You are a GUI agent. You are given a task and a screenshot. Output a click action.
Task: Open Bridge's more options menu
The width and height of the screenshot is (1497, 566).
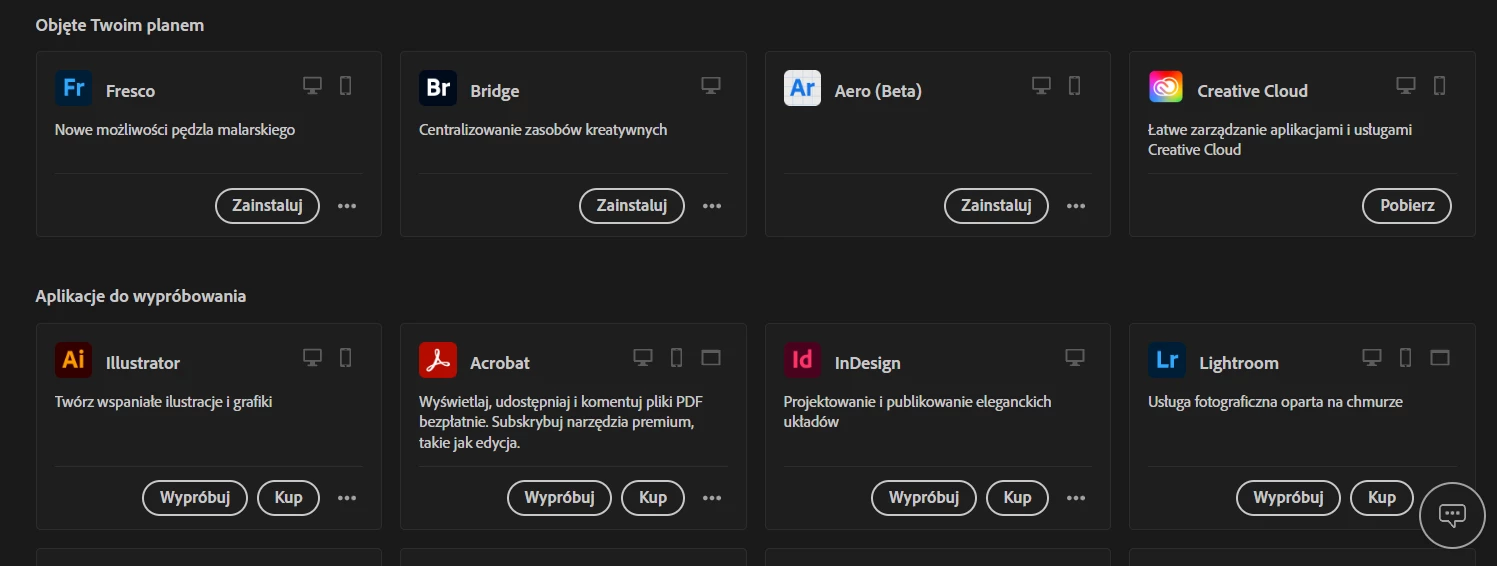(x=712, y=206)
